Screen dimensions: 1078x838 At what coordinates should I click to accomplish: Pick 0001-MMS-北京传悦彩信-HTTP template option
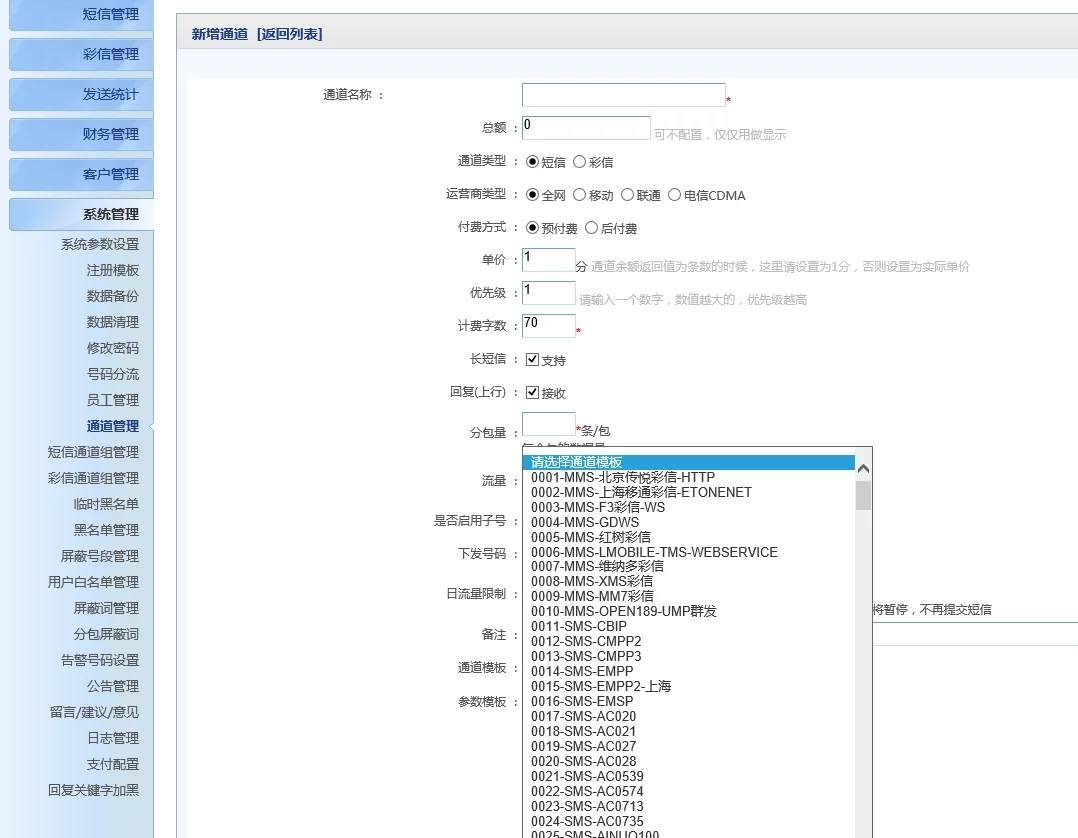tap(622, 477)
